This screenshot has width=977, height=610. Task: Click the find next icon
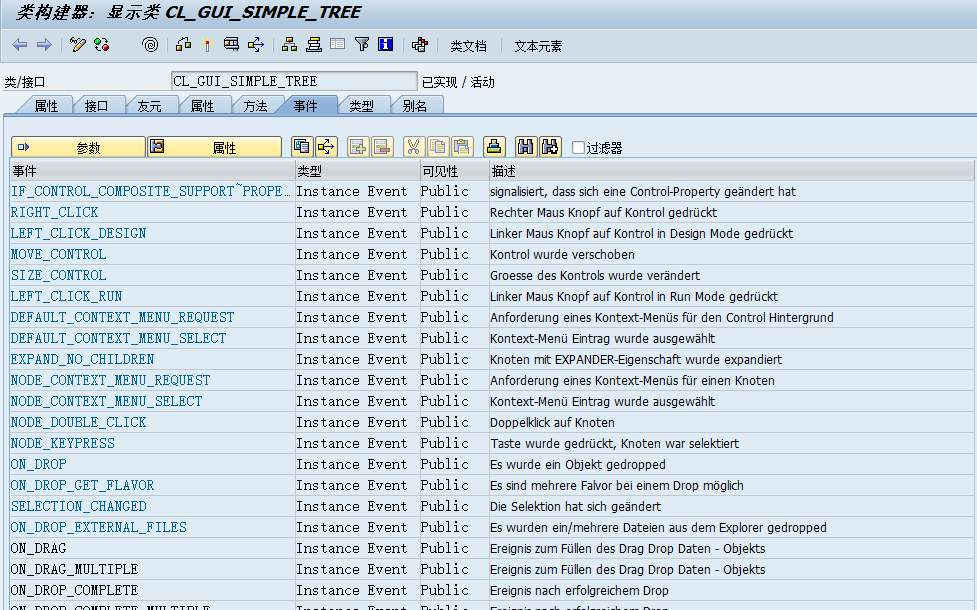pos(550,145)
